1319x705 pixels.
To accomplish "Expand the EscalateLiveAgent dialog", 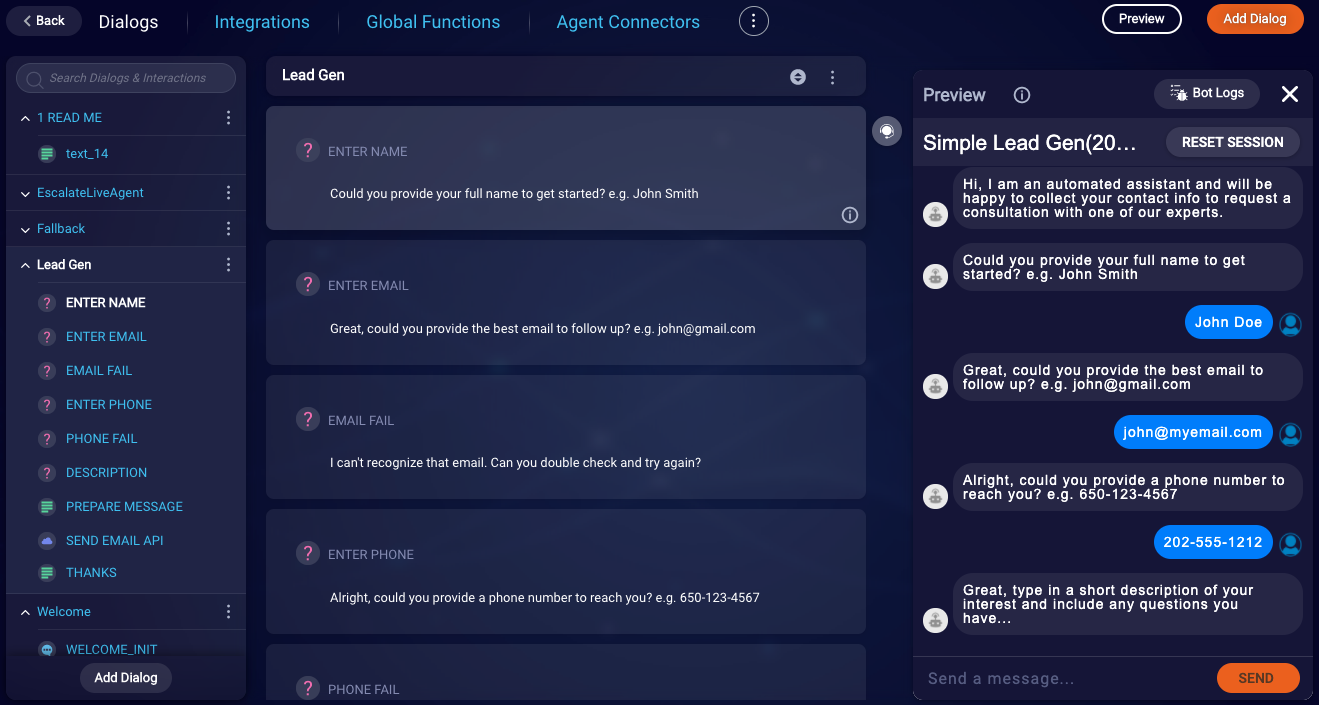I will [x=24, y=191].
